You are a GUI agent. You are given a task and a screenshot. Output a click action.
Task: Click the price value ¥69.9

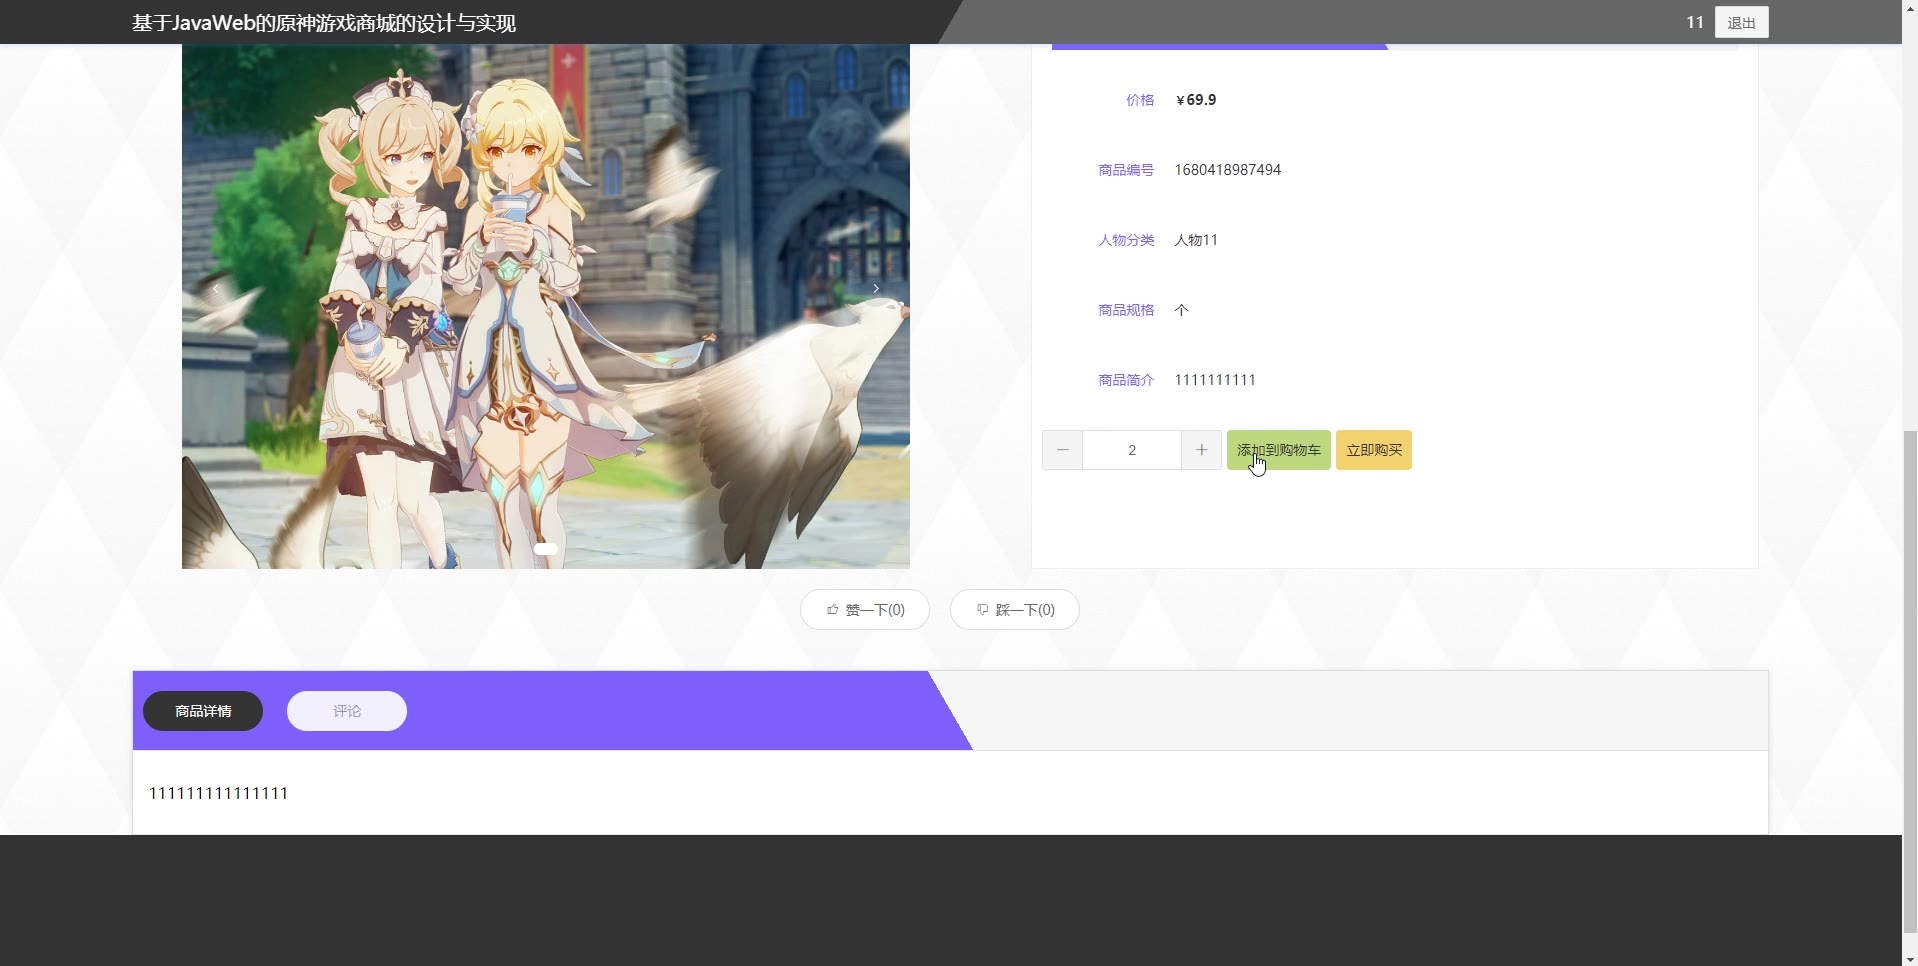1196,100
